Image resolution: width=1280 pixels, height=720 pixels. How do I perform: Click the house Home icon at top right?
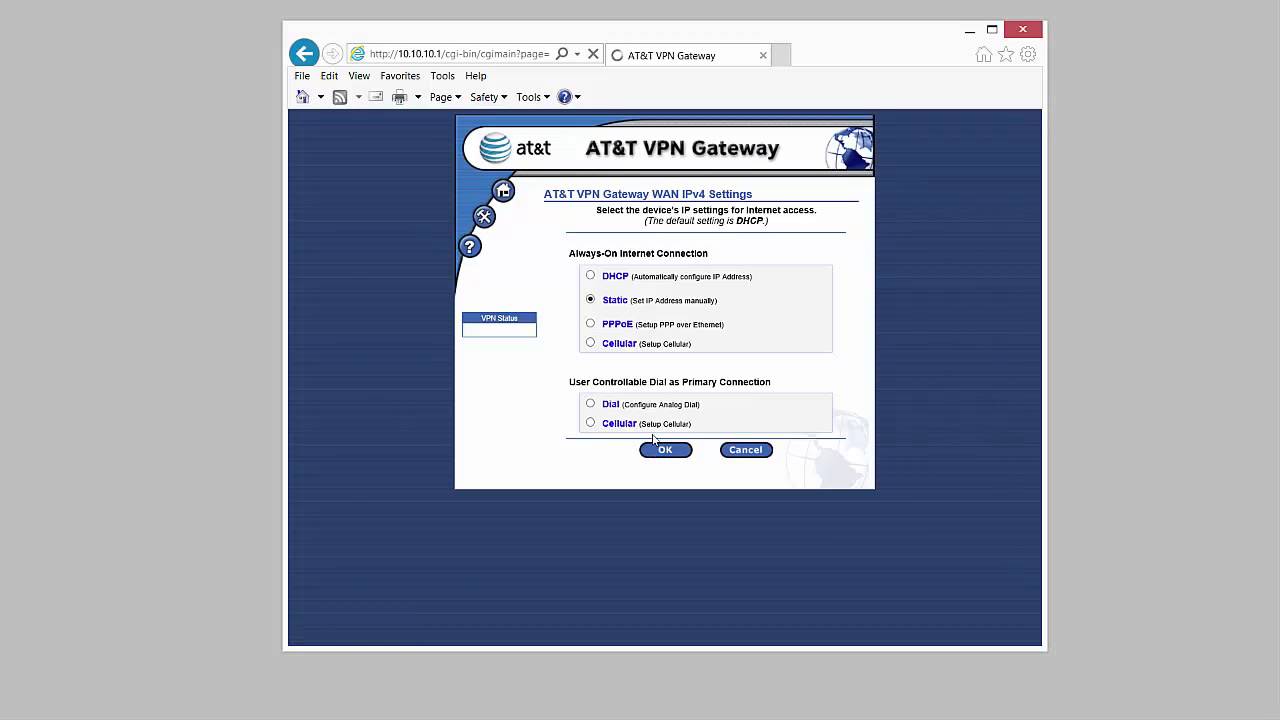(x=984, y=55)
